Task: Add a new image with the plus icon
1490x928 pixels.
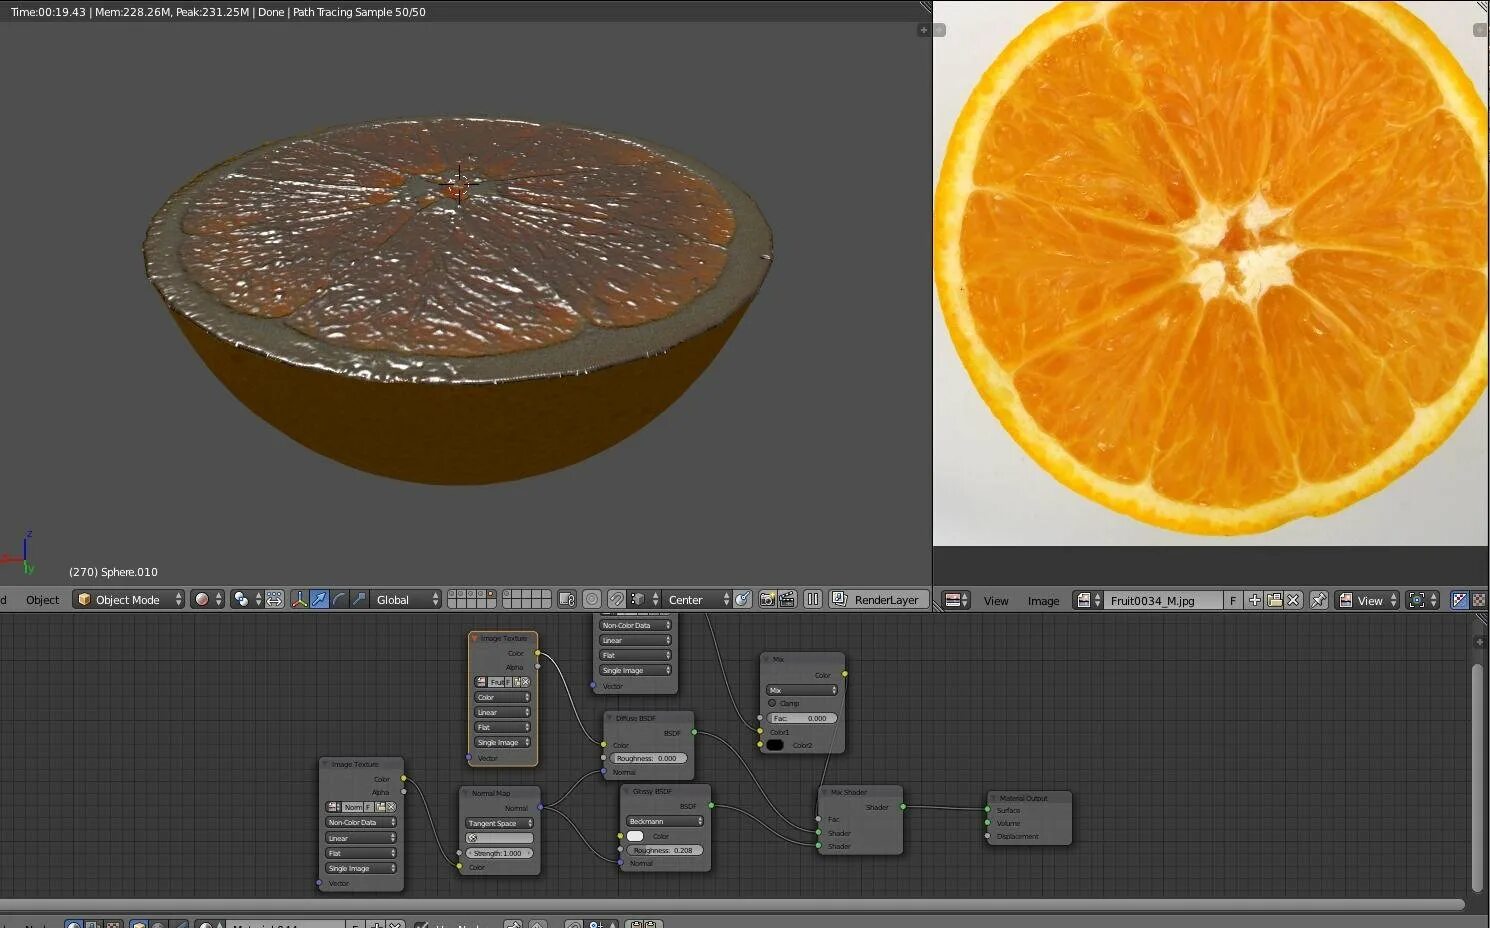Action: click(x=1254, y=600)
